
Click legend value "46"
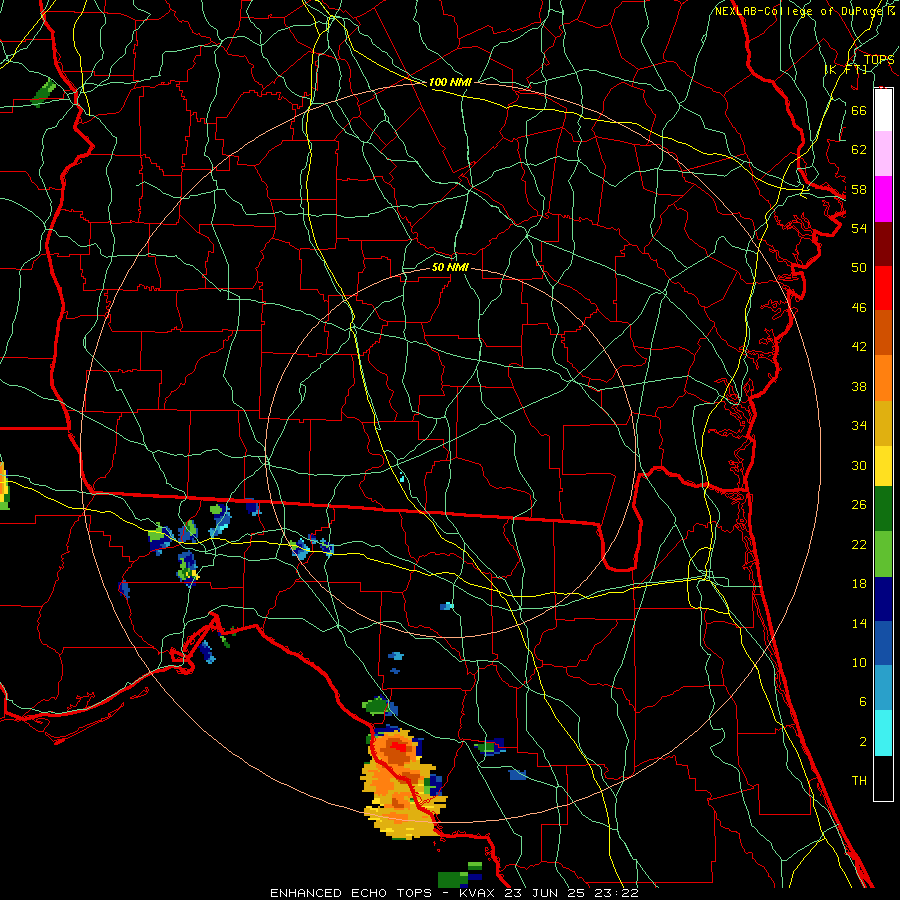coord(859,308)
